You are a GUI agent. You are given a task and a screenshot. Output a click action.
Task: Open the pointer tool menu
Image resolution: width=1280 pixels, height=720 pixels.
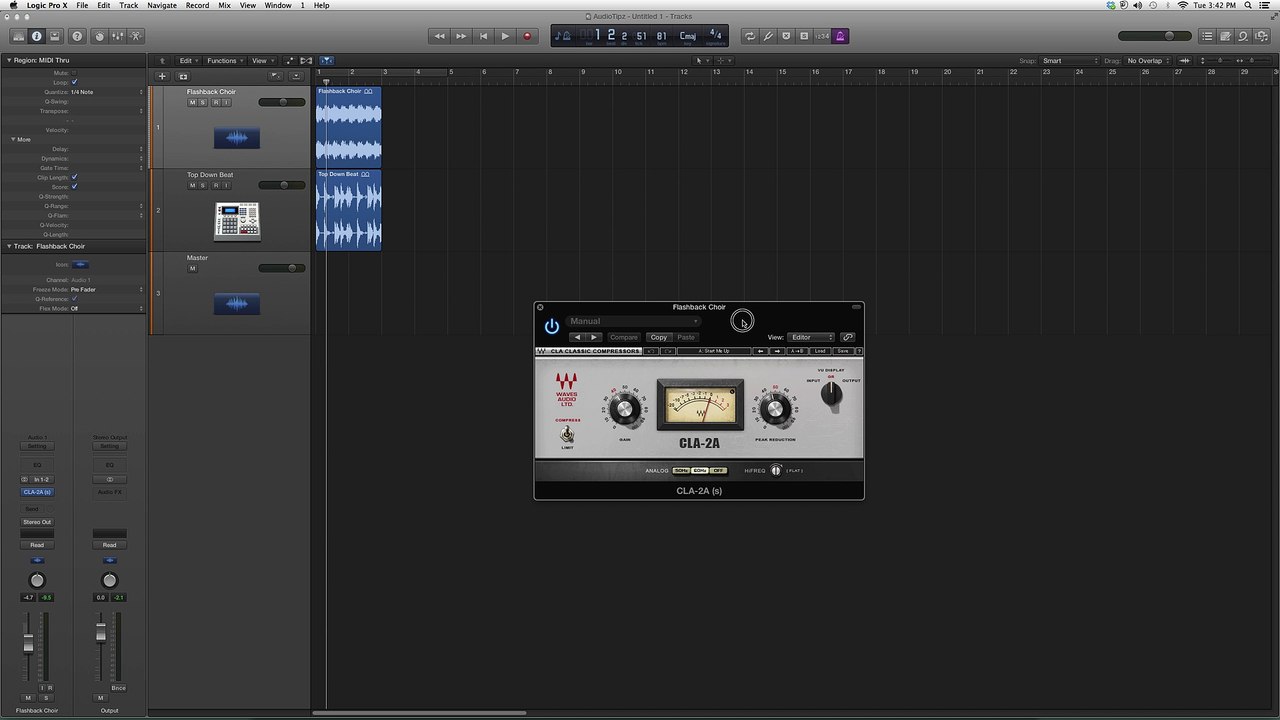(700, 61)
